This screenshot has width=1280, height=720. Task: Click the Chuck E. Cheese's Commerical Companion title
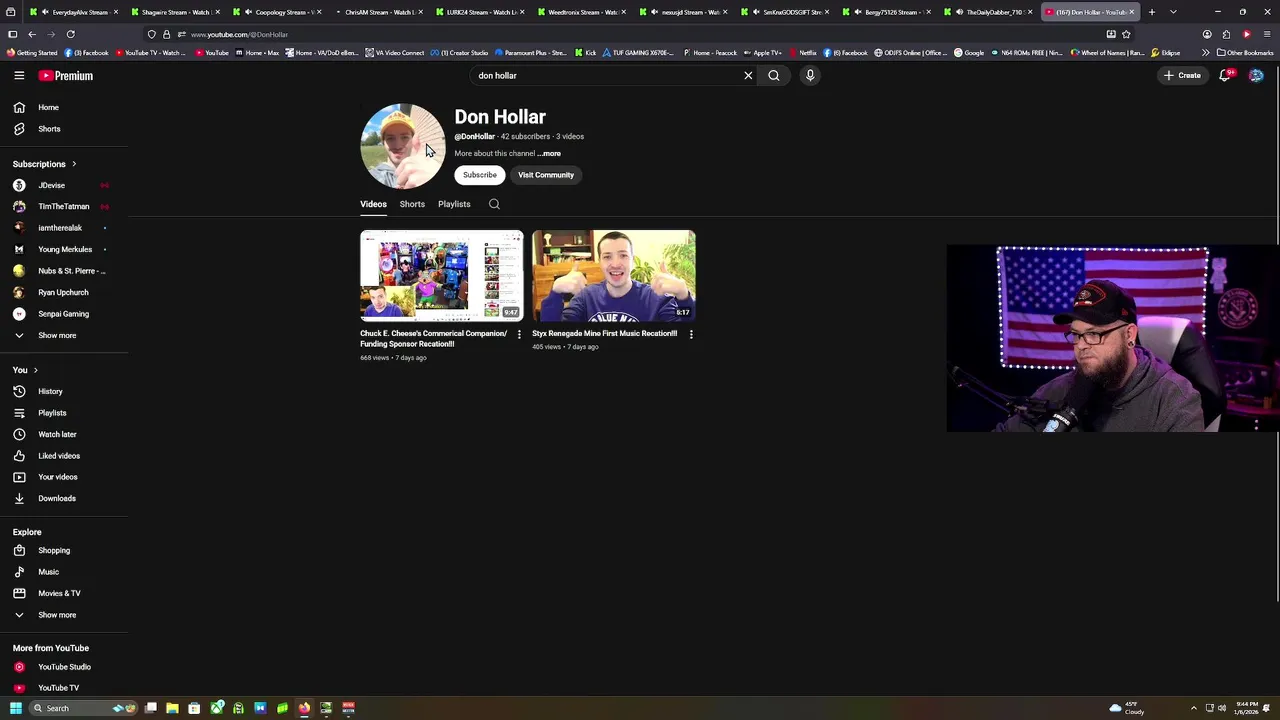click(434, 338)
